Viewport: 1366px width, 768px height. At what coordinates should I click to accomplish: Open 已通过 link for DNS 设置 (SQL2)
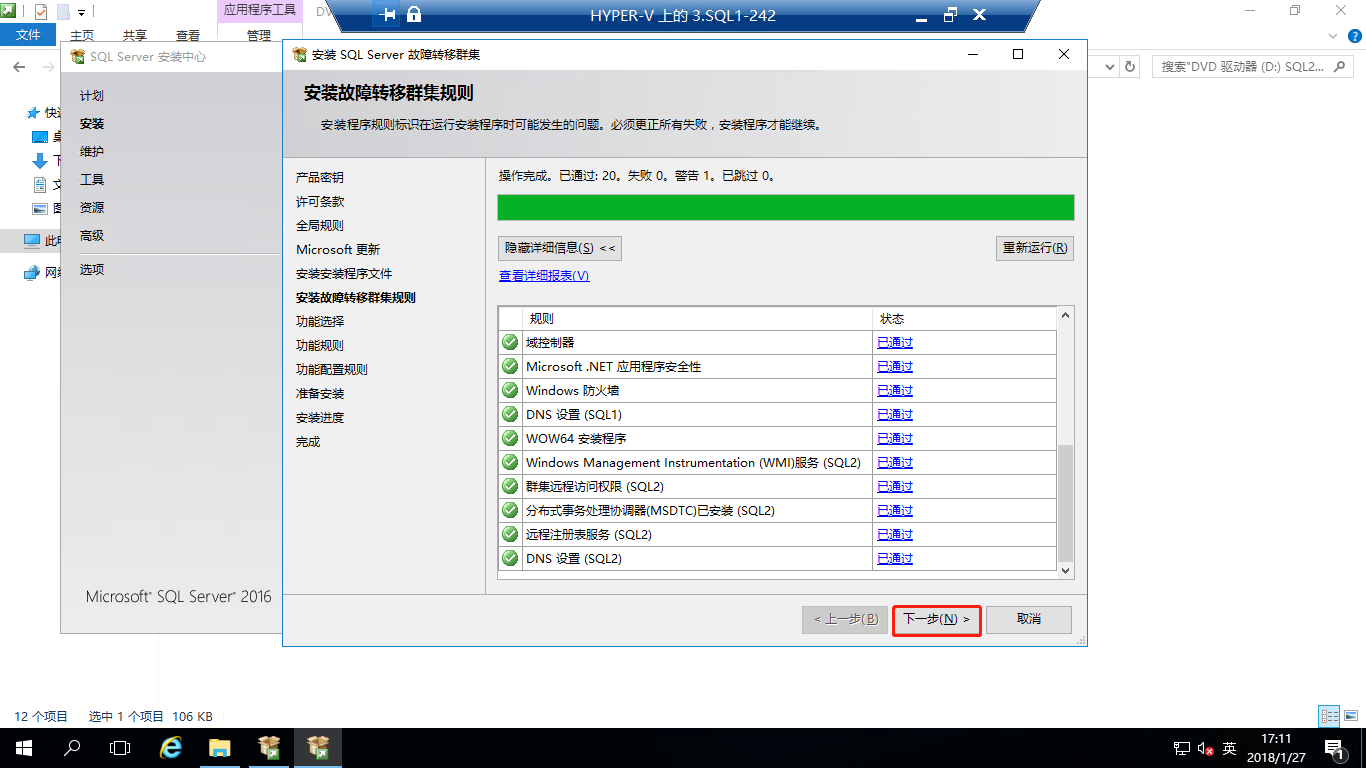coord(895,559)
